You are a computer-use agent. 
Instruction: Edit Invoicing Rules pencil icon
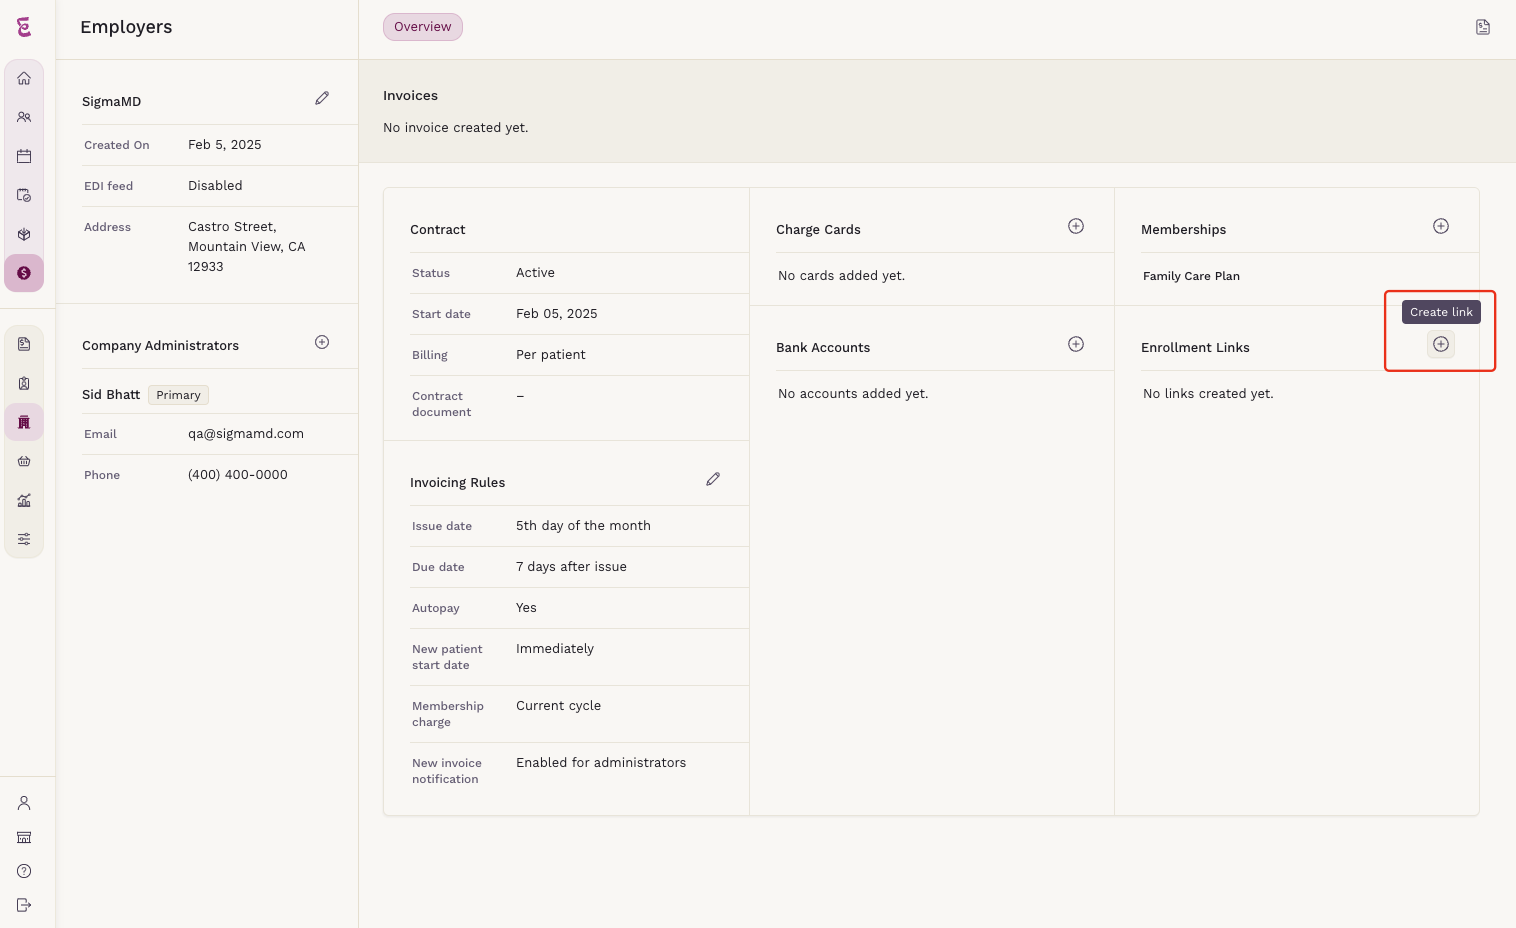(x=713, y=479)
